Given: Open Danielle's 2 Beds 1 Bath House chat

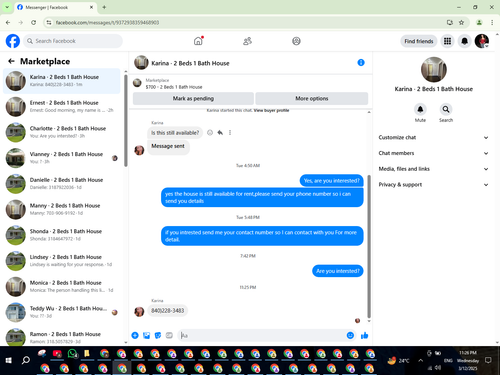Looking at the screenshot, I should [62, 183].
